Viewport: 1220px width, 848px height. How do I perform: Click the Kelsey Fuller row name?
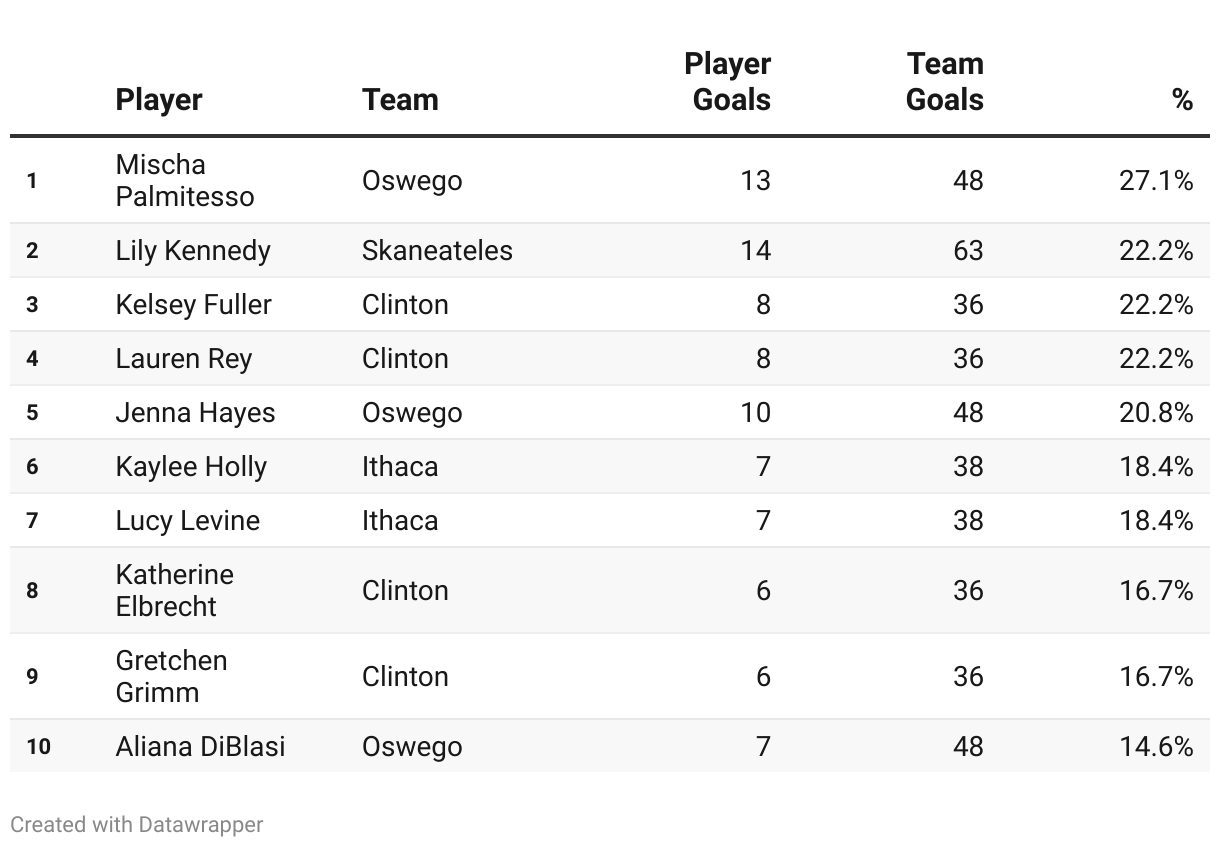pyautogui.click(x=194, y=304)
